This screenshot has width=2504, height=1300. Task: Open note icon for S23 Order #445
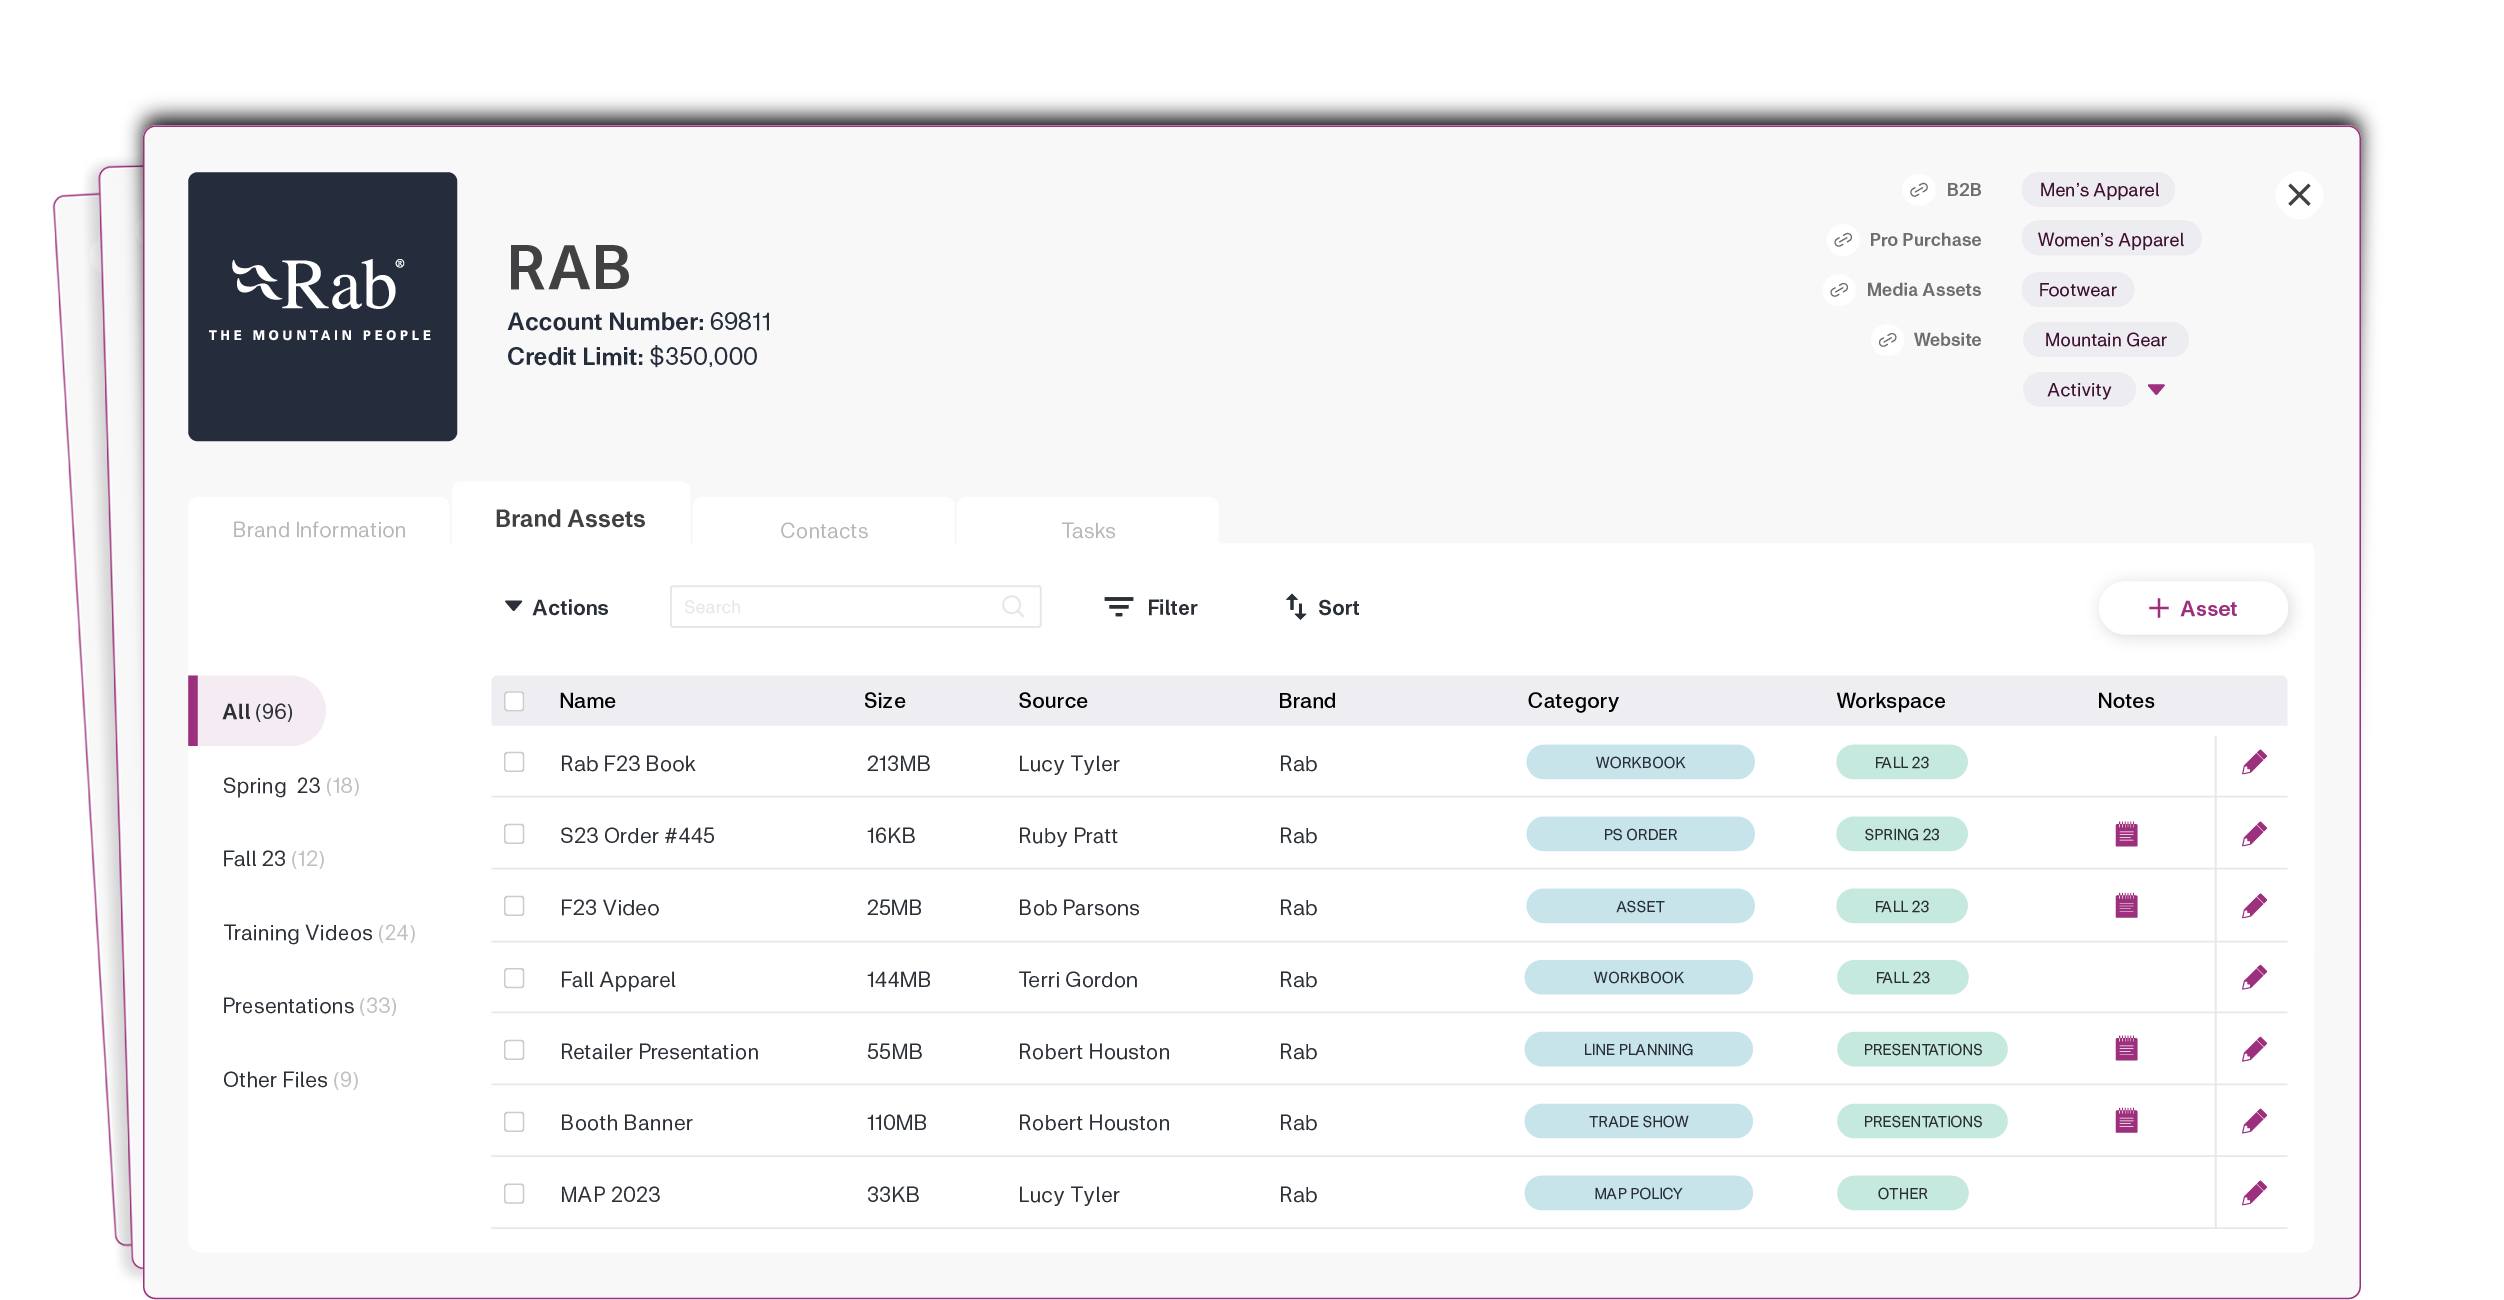[2126, 834]
